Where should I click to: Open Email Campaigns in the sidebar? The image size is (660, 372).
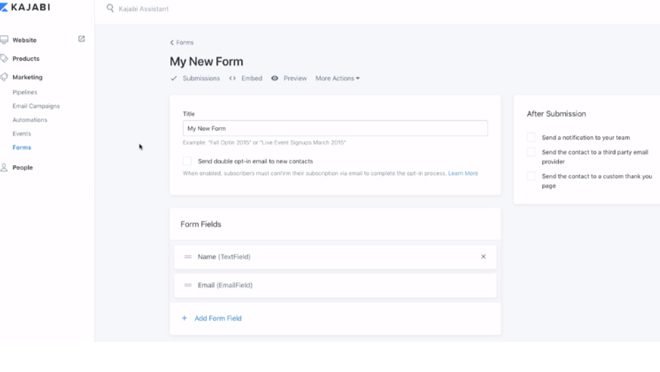36,106
